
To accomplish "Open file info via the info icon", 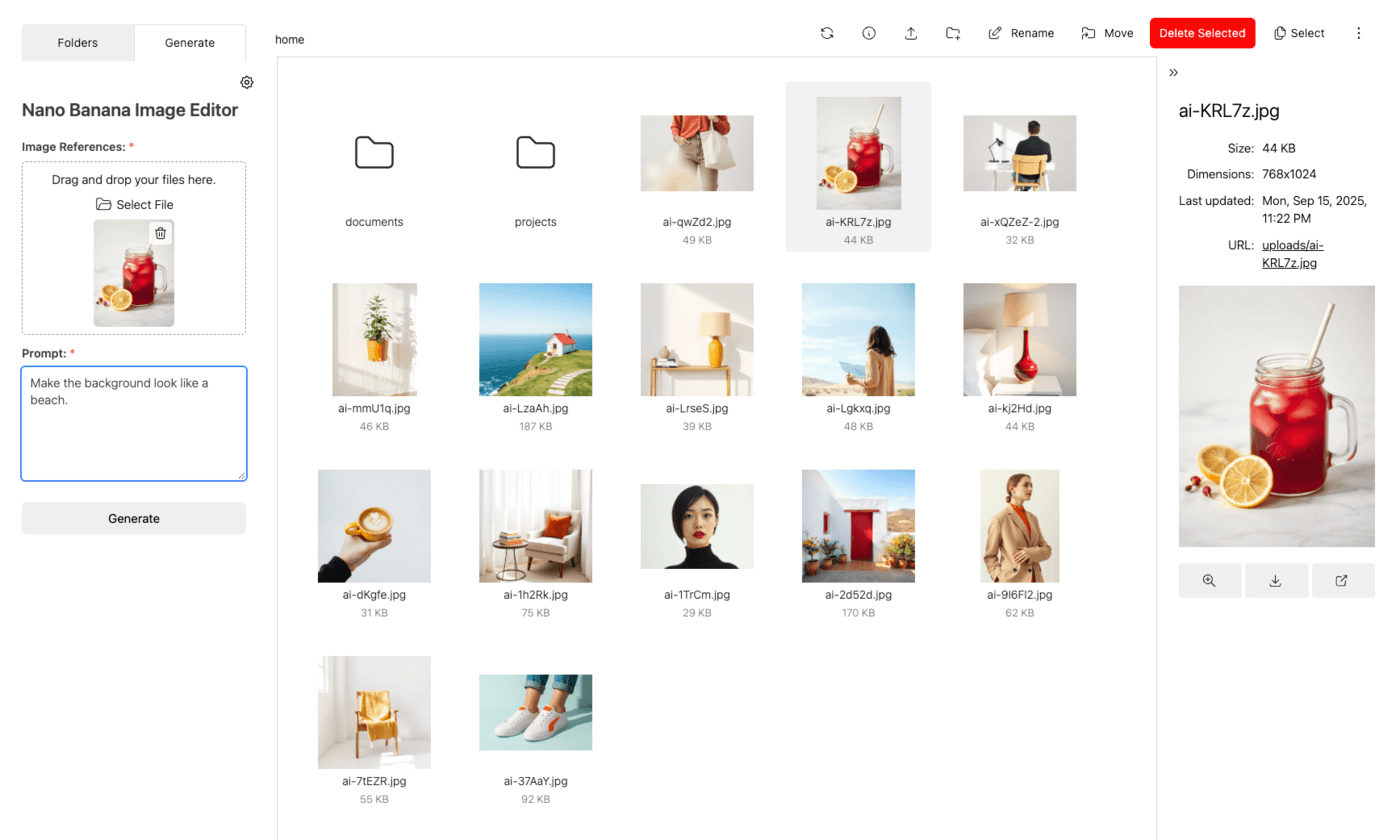I will tap(869, 32).
